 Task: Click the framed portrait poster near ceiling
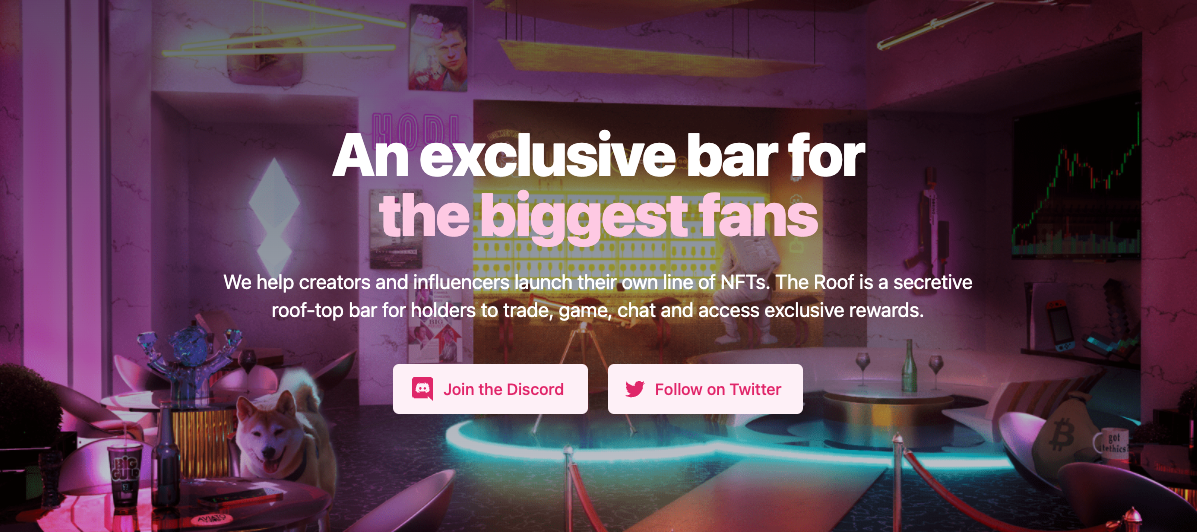(438, 48)
